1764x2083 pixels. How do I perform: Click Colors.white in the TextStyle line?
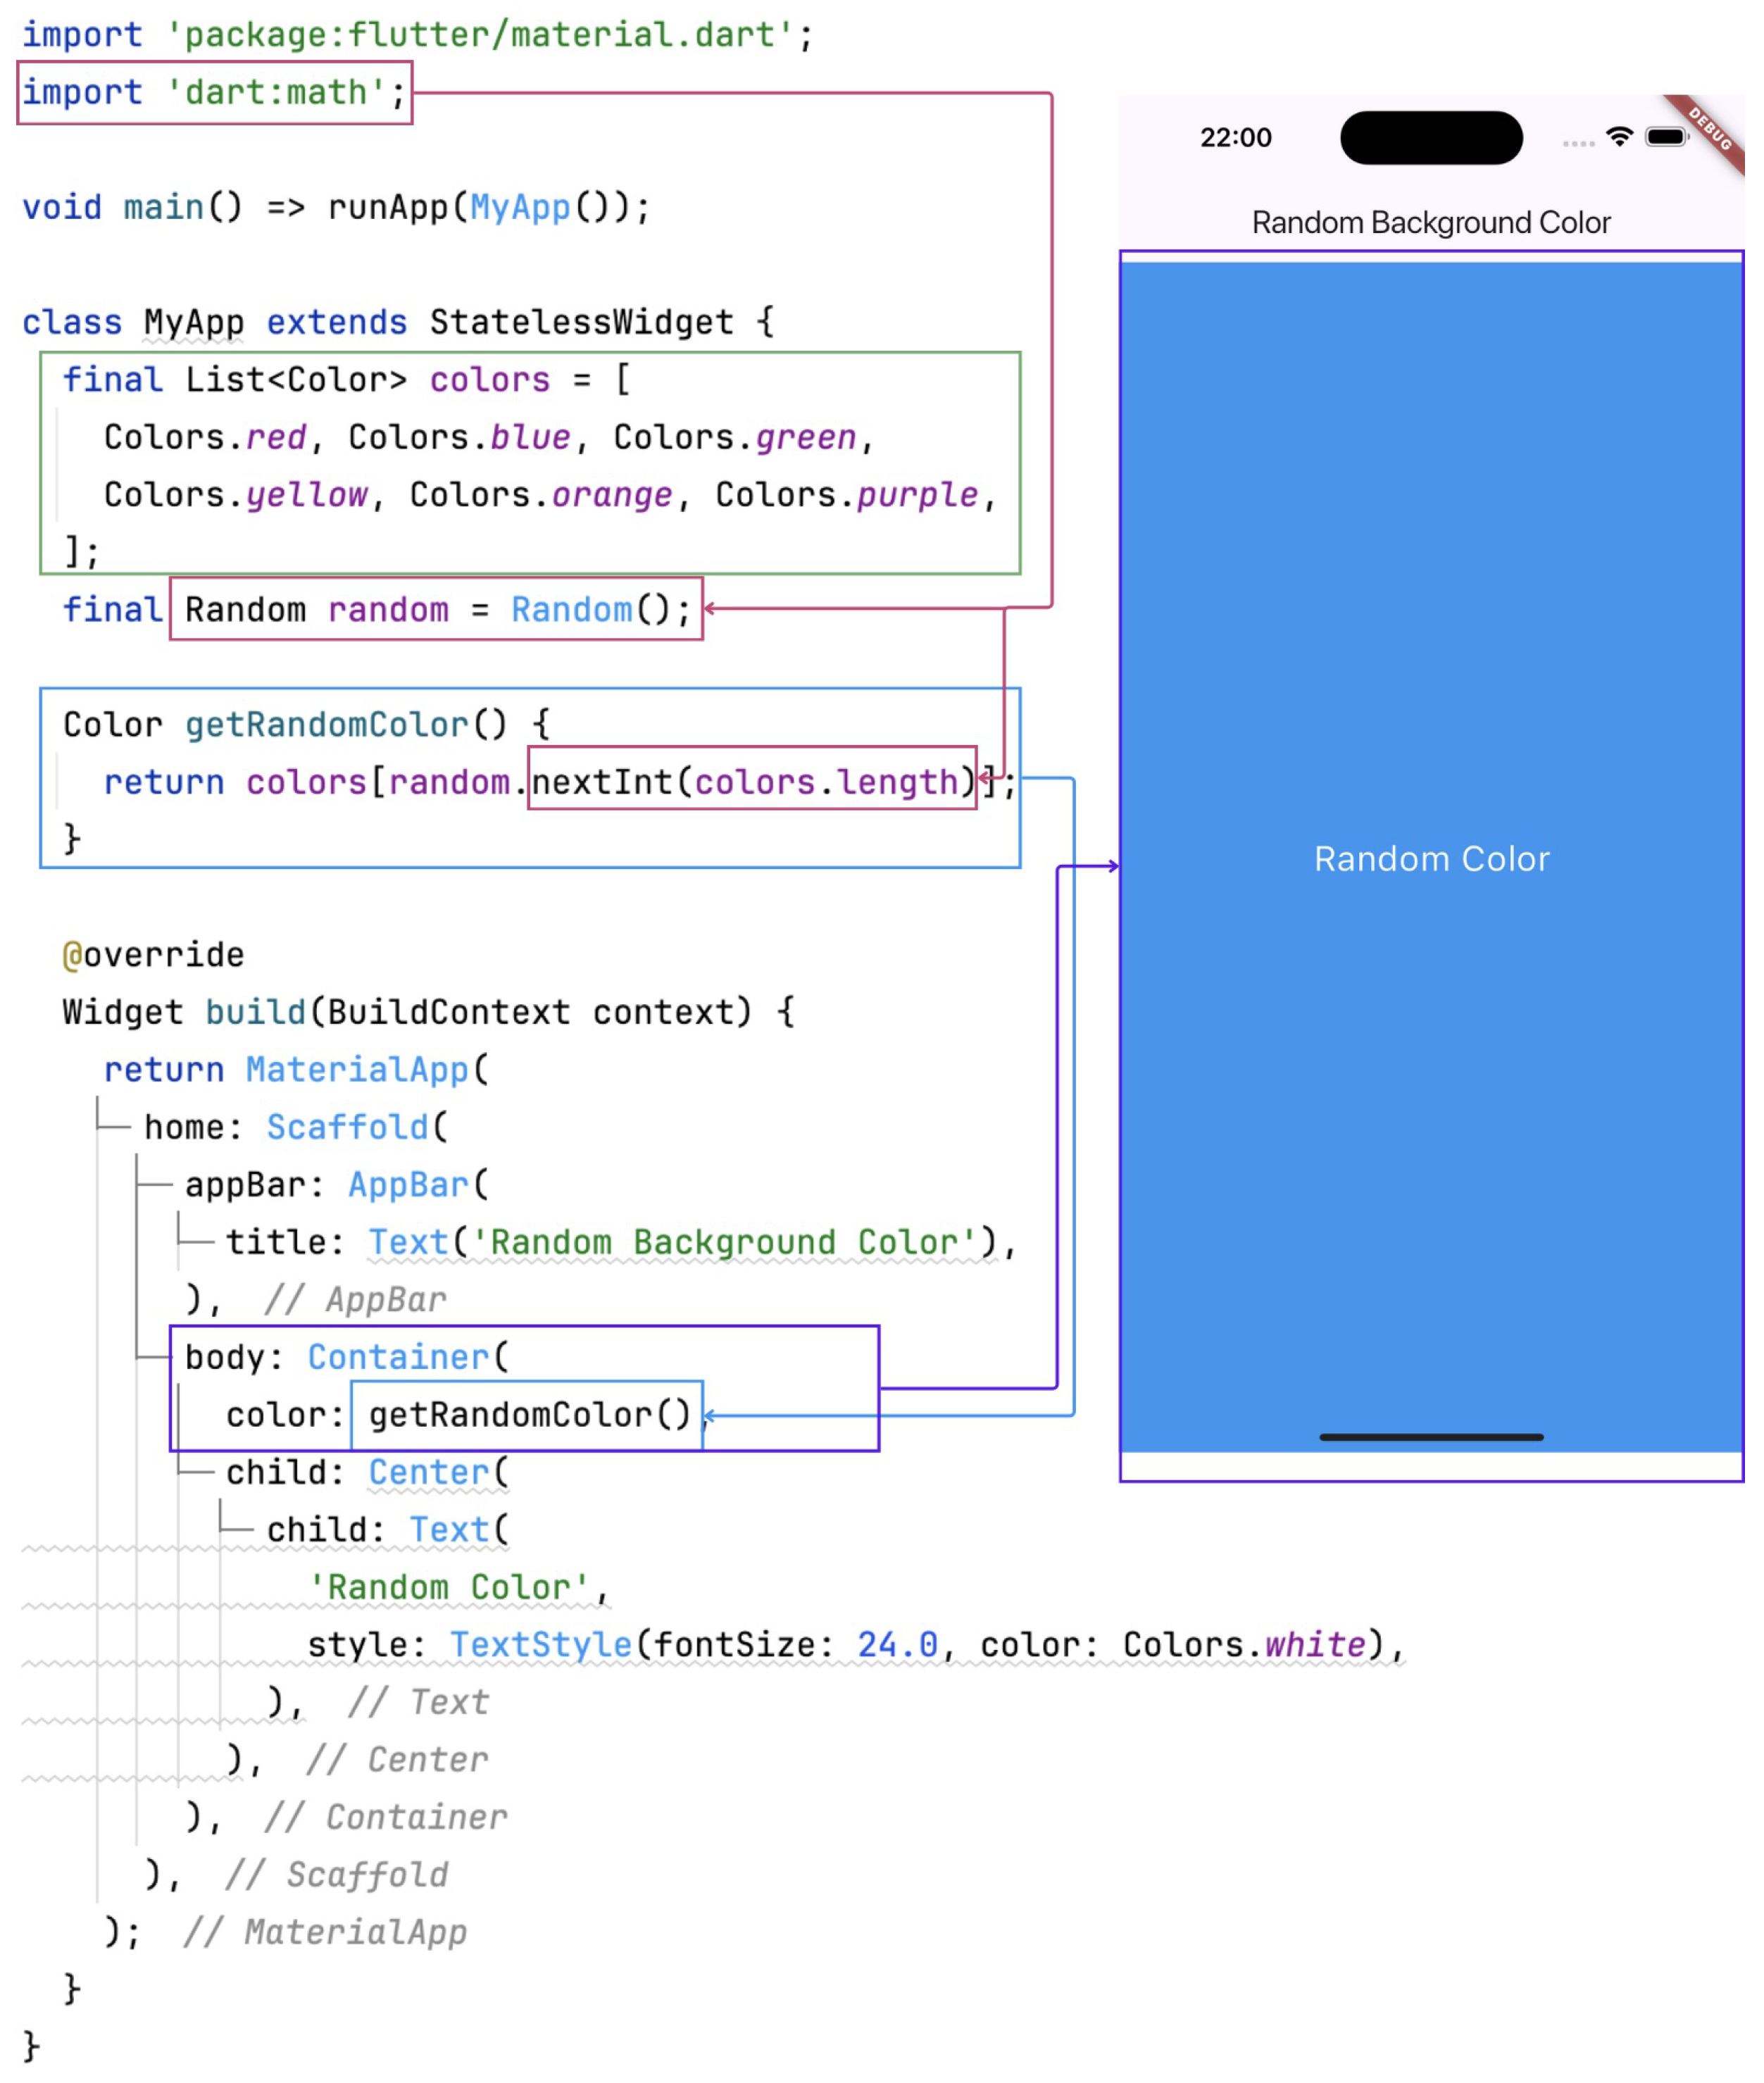click(1244, 1645)
